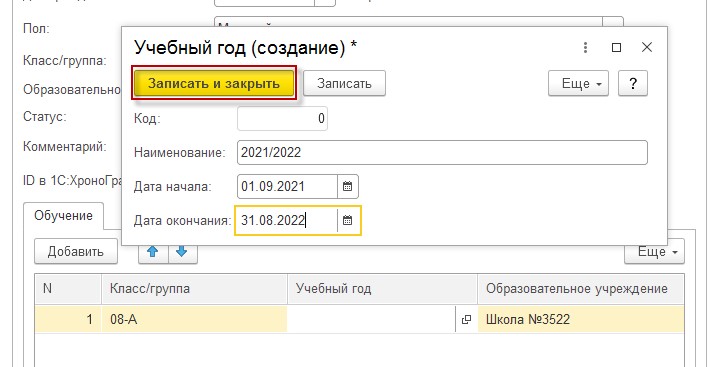Screen dimensions: 725x367
Task: Maximize the Учебный год dialog window
Action: (x=616, y=47)
